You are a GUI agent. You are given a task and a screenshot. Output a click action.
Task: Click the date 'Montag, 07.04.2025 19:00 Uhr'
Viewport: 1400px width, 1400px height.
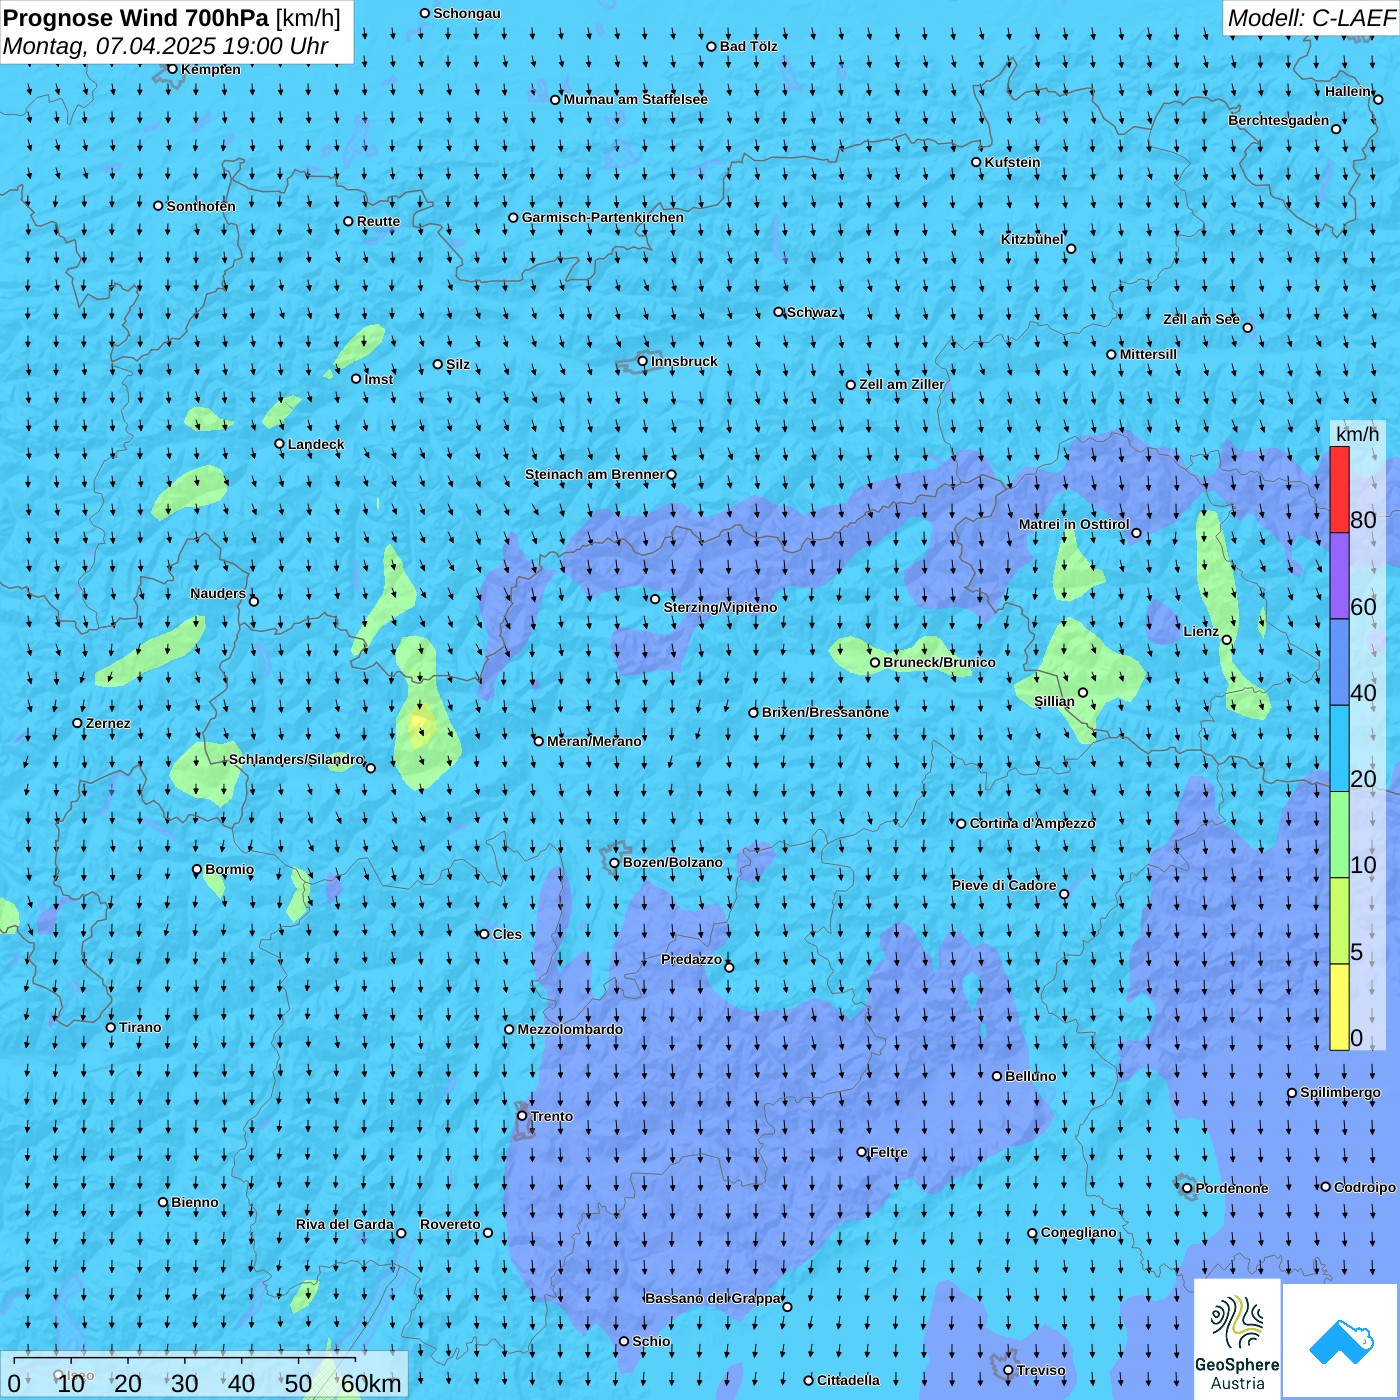tap(166, 46)
